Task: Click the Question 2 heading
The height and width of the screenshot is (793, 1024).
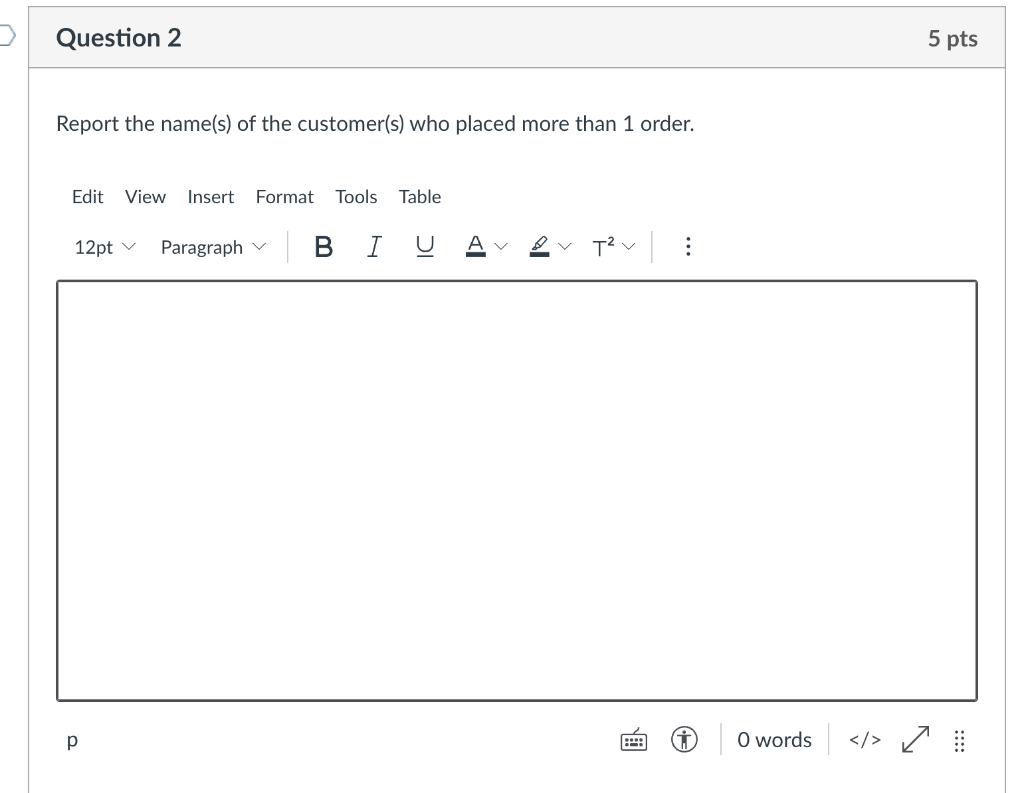Action: pyautogui.click(x=118, y=38)
